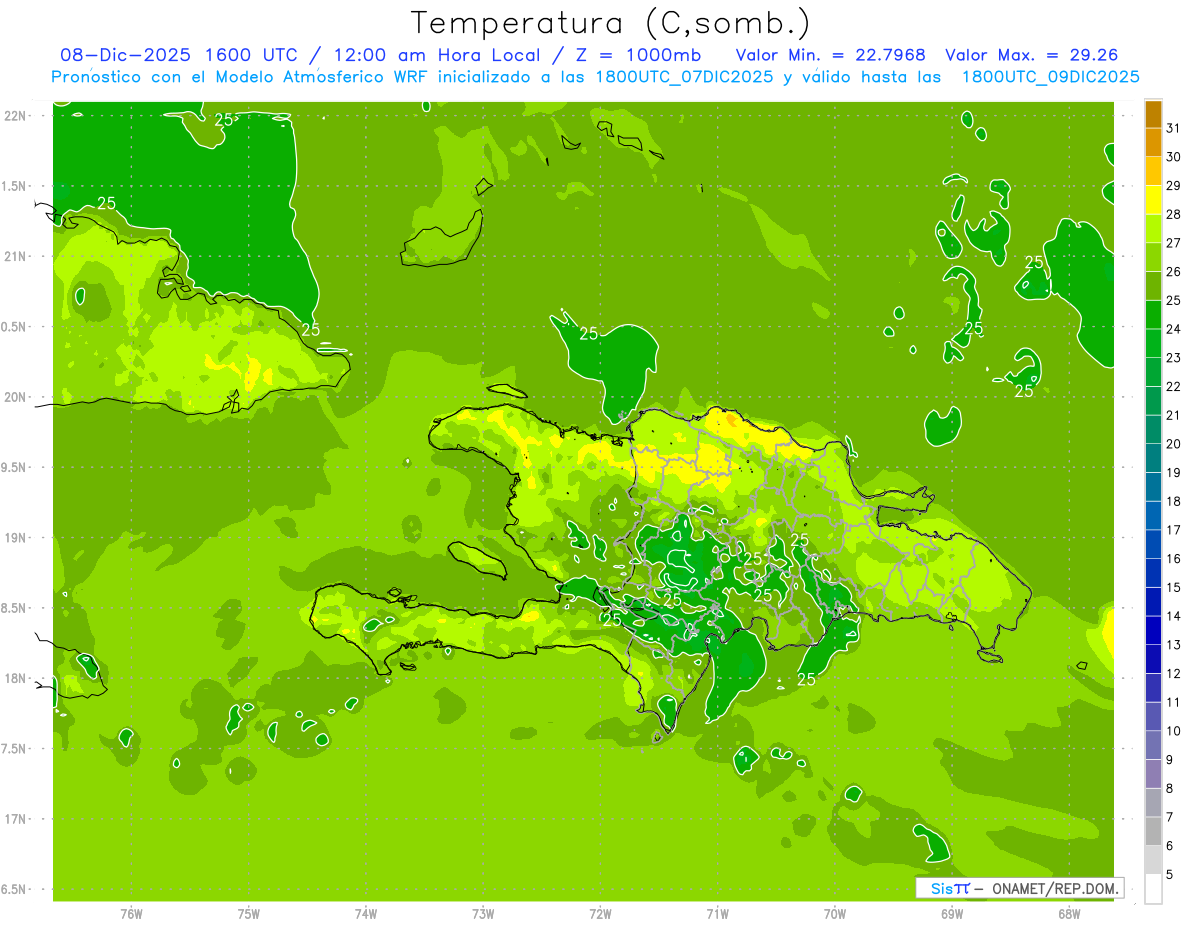Pick the dark blue swatch between 13 and 14
Screen dimensions: 1200x927
click(x=1153, y=630)
